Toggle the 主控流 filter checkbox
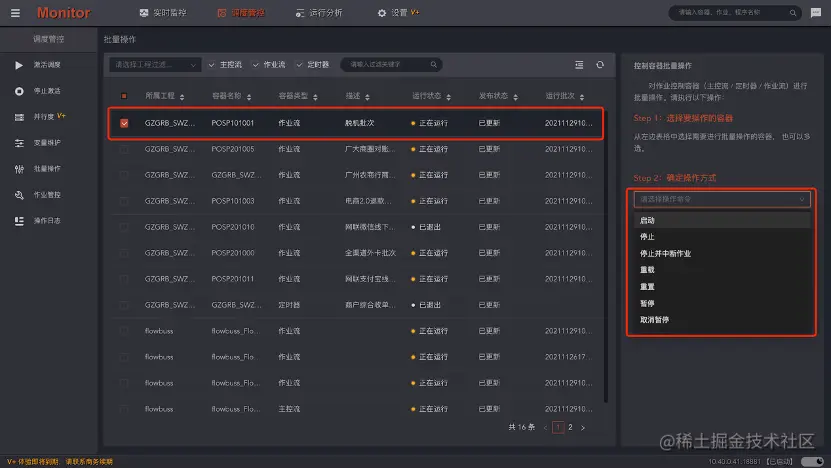Image resolution: width=832 pixels, height=468 pixels. pyautogui.click(x=212, y=65)
